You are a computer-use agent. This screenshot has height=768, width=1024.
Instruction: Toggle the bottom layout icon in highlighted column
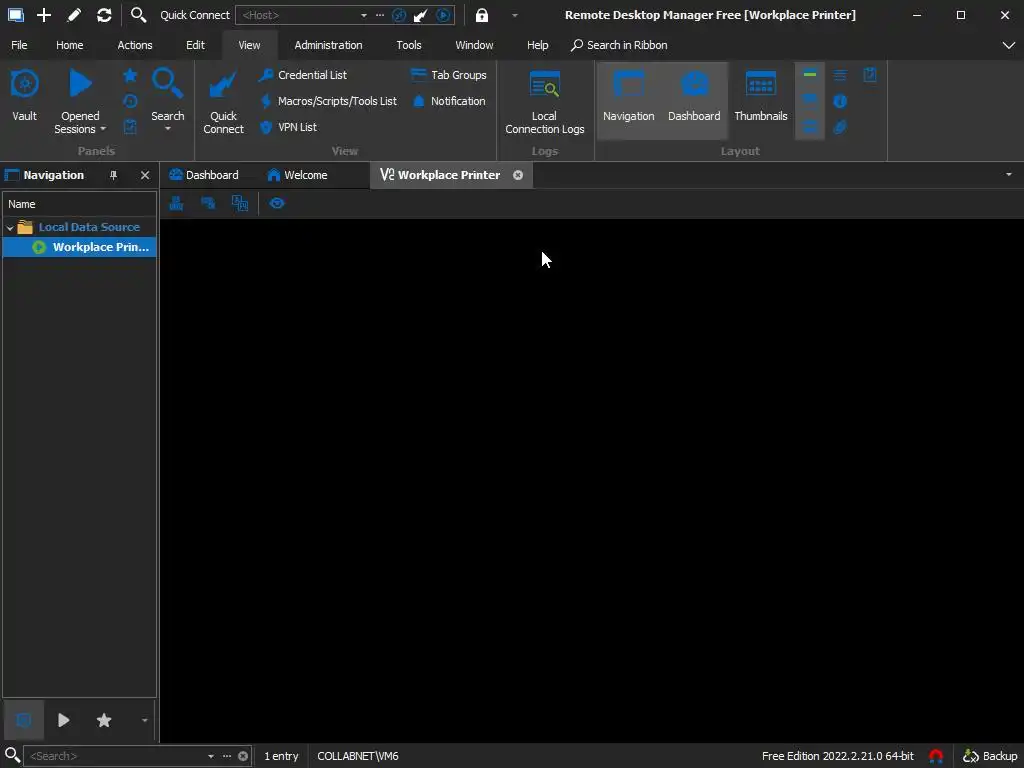pos(810,127)
